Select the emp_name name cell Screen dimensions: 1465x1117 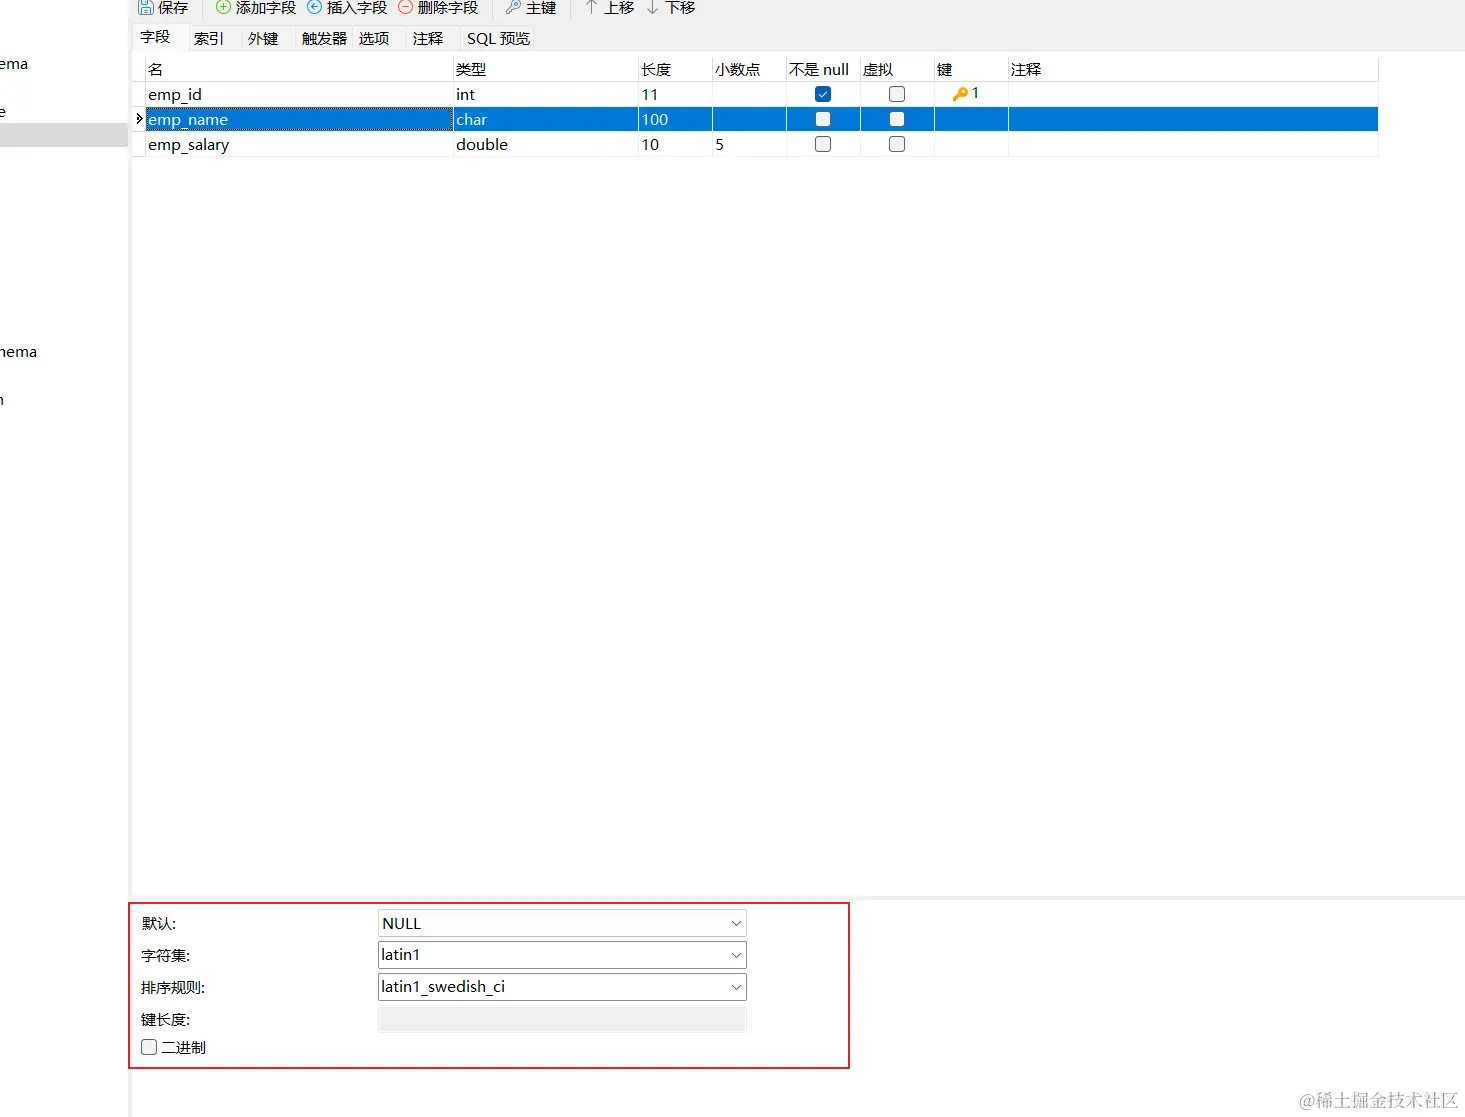pyautogui.click(x=299, y=119)
